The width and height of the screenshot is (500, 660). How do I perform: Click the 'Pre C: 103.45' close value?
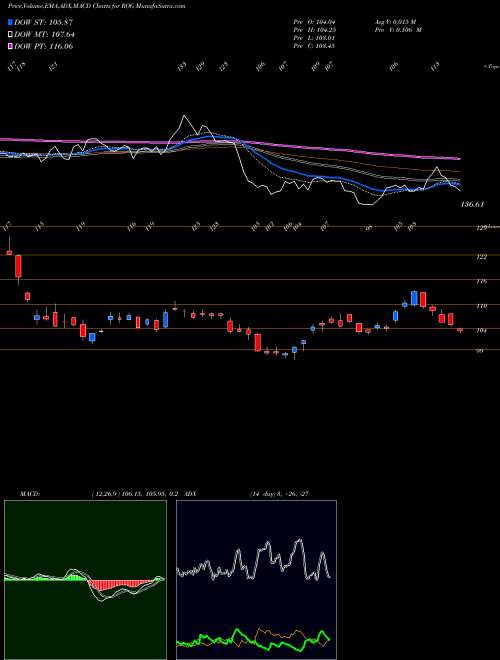pyautogui.click(x=316, y=45)
